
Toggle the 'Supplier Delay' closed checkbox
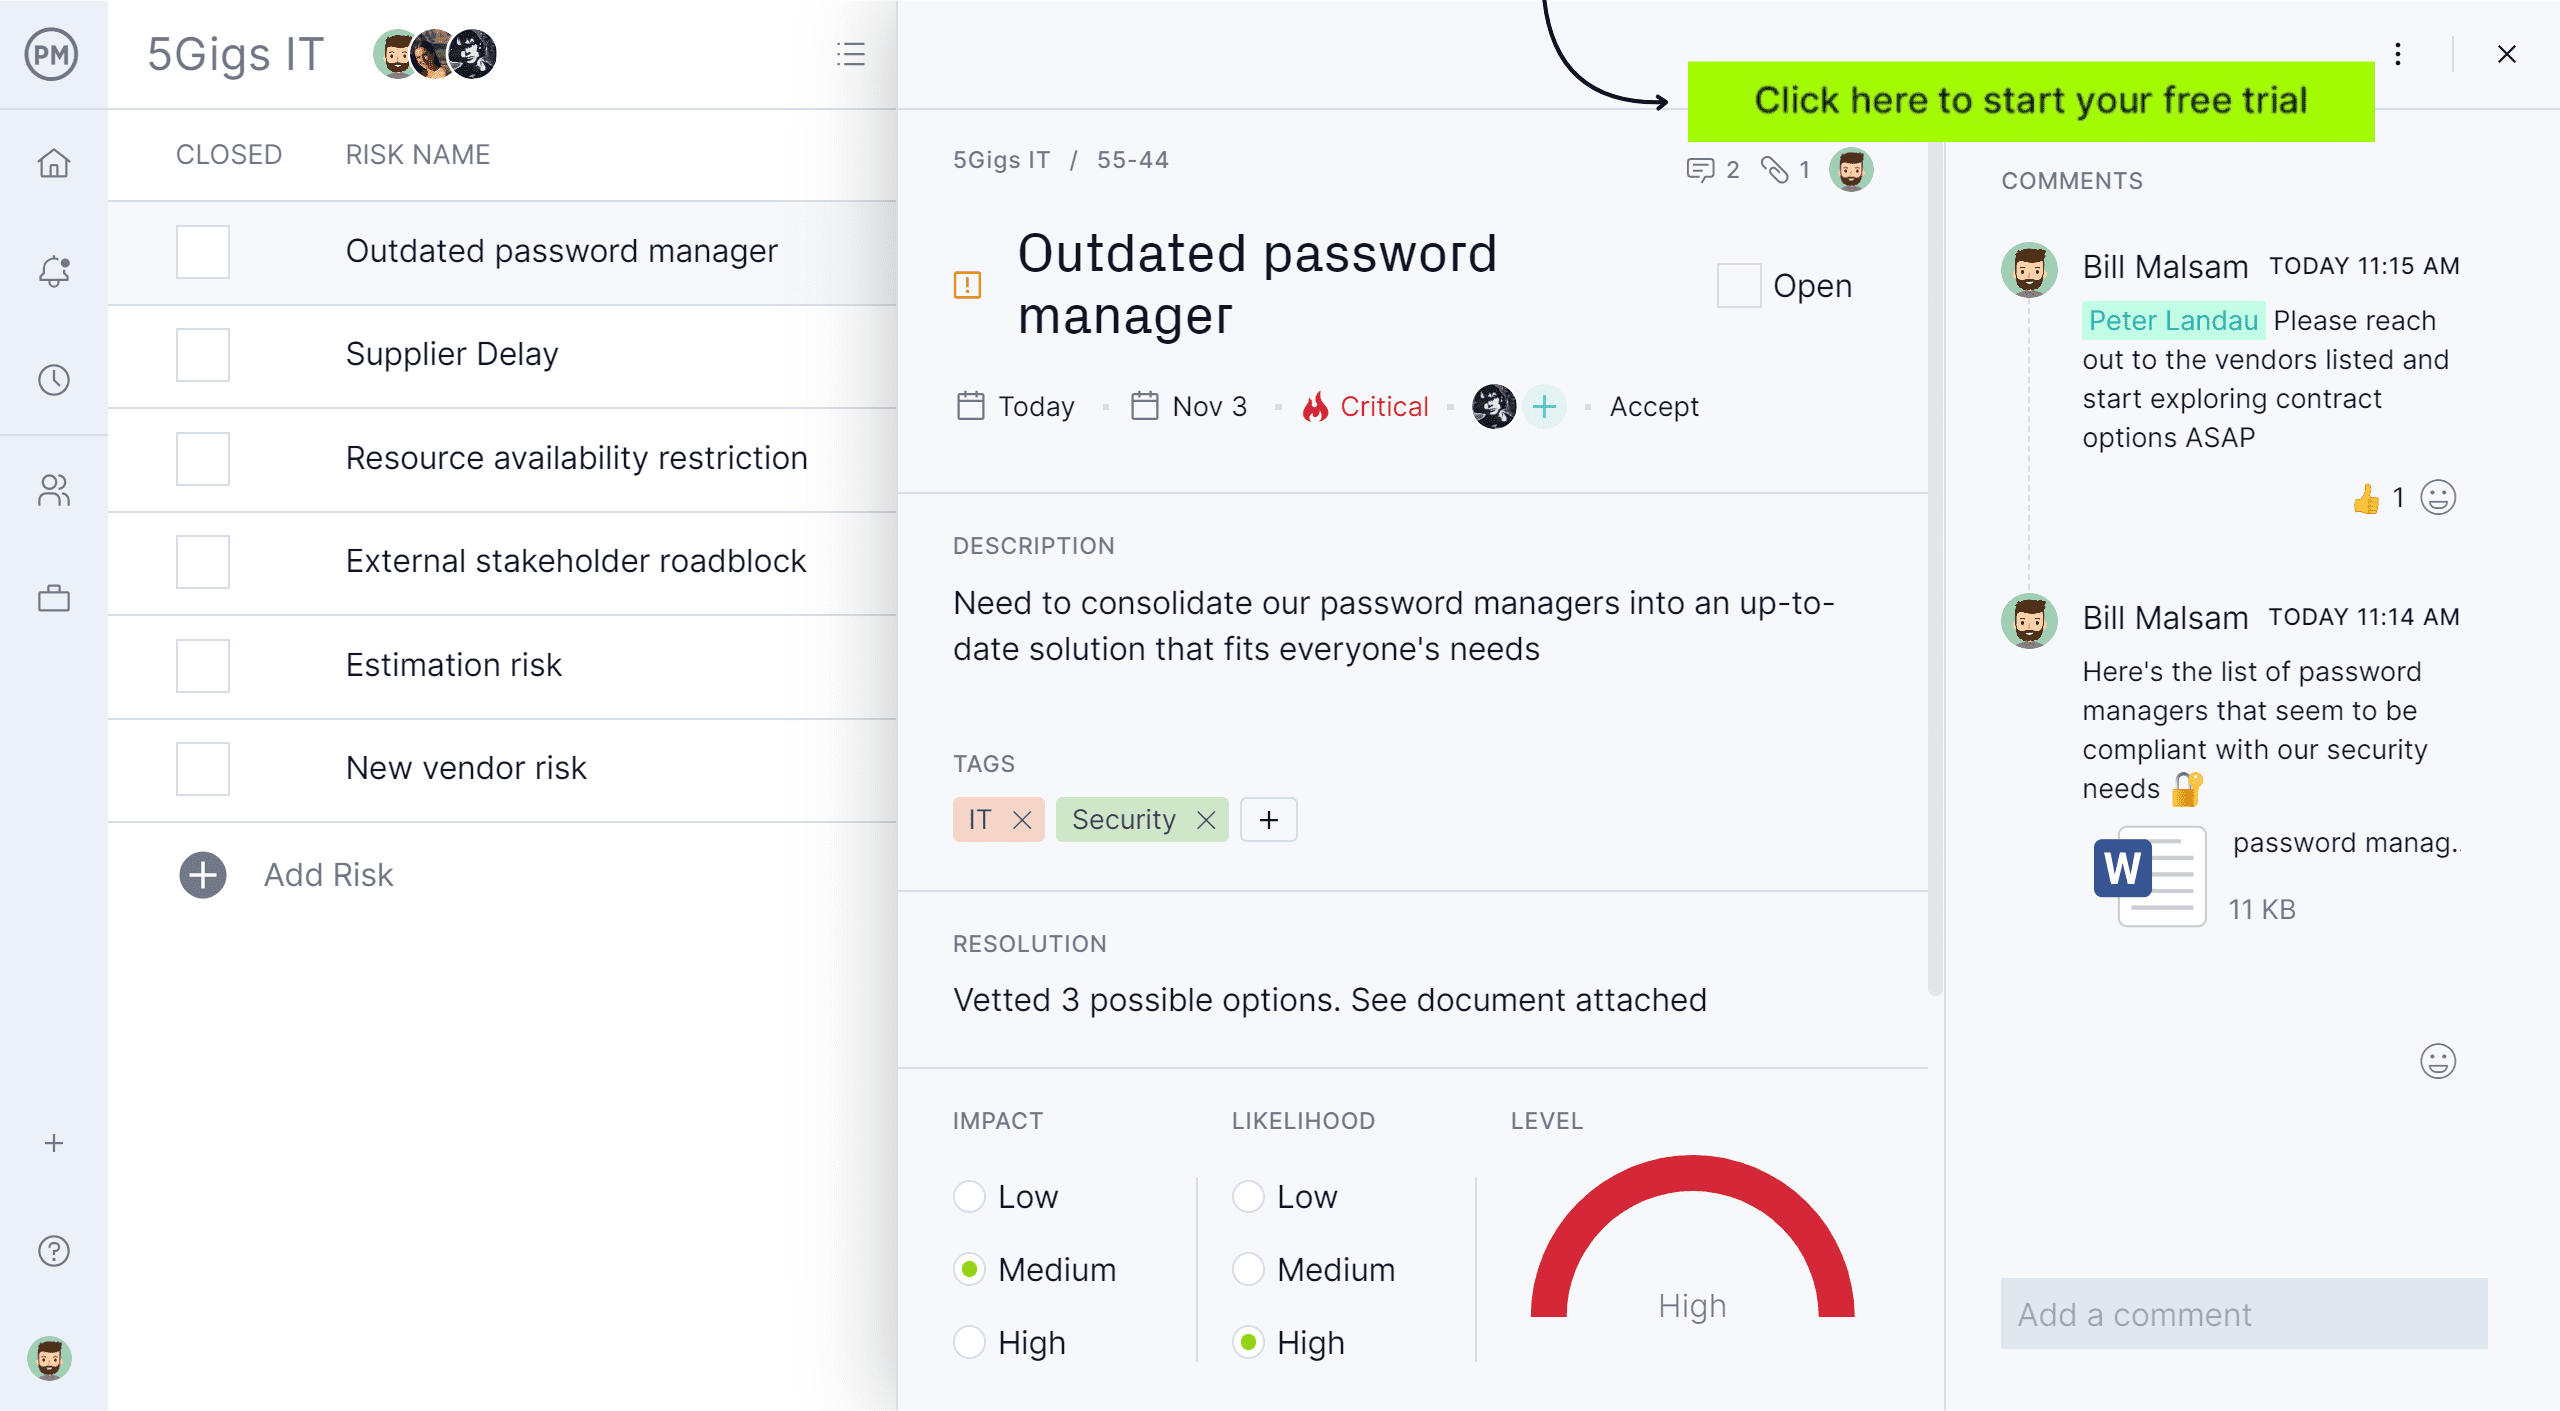pyautogui.click(x=207, y=354)
